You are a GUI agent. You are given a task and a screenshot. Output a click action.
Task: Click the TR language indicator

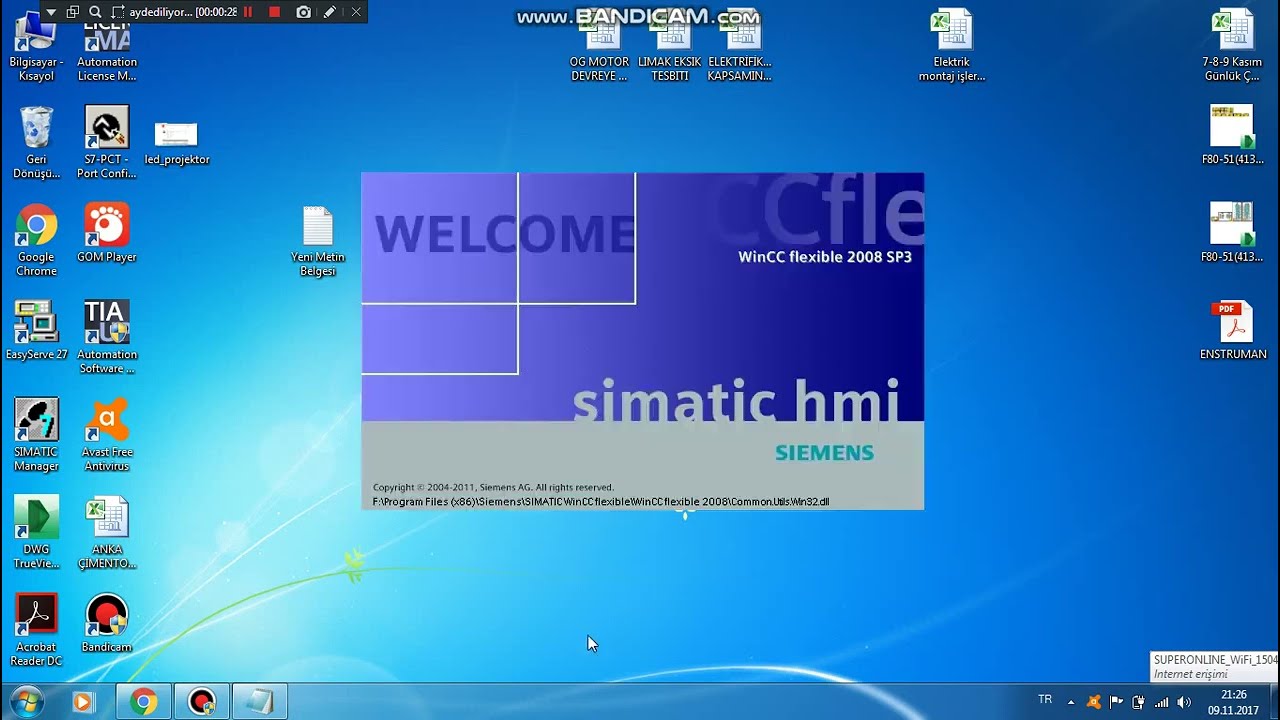1045,700
